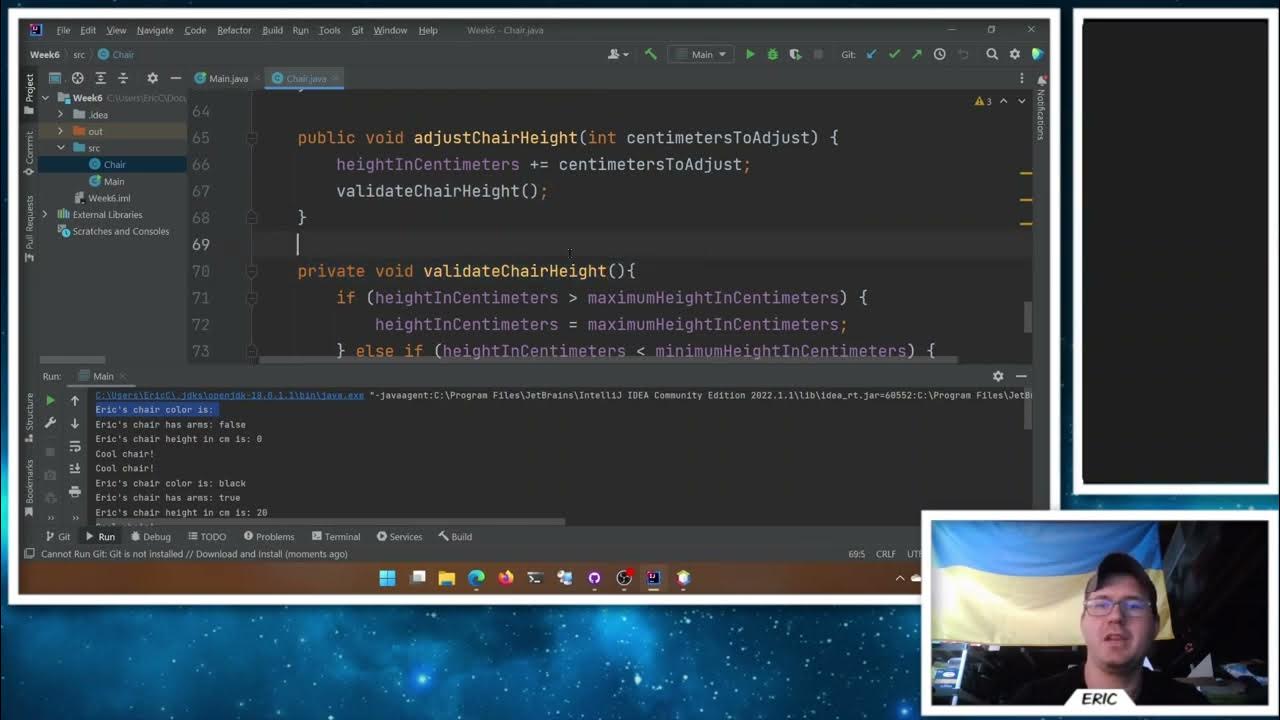1280x720 pixels.
Task: Open the File menu
Action: (63, 30)
